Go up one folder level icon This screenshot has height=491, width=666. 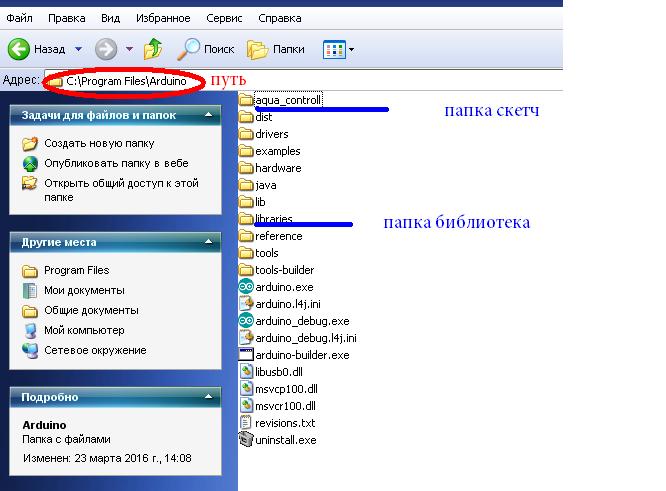click(x=153, y=48)
